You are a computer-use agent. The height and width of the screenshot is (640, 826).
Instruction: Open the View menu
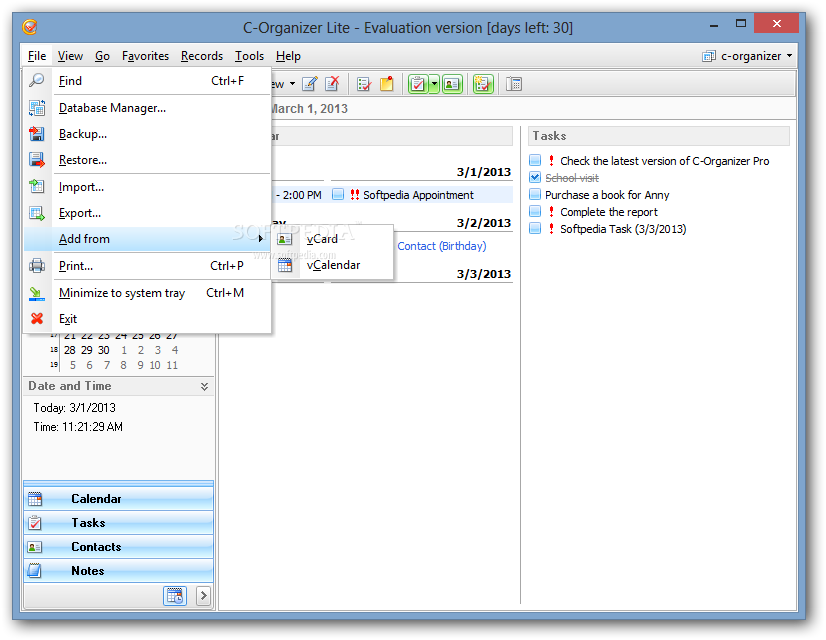point(70,56)
